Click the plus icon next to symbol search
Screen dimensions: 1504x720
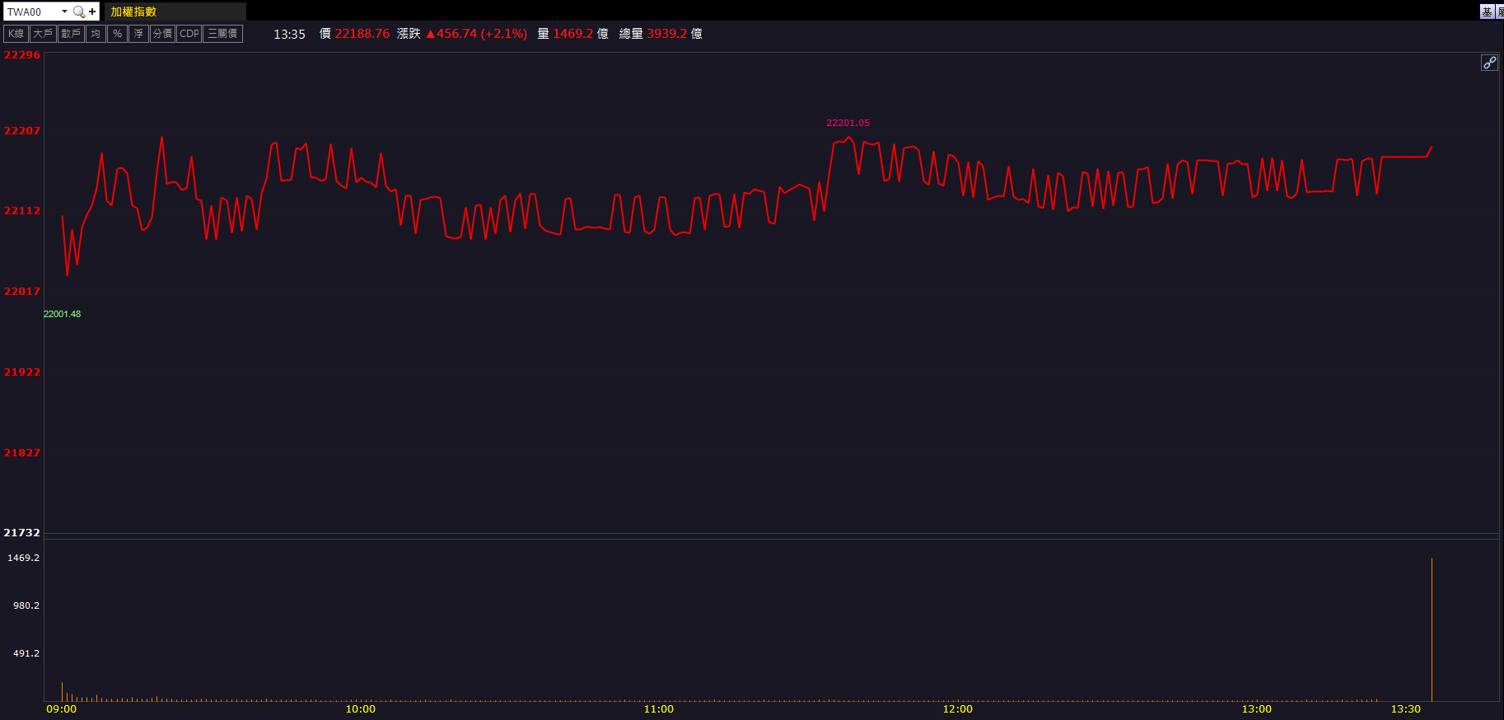(93, 12)
